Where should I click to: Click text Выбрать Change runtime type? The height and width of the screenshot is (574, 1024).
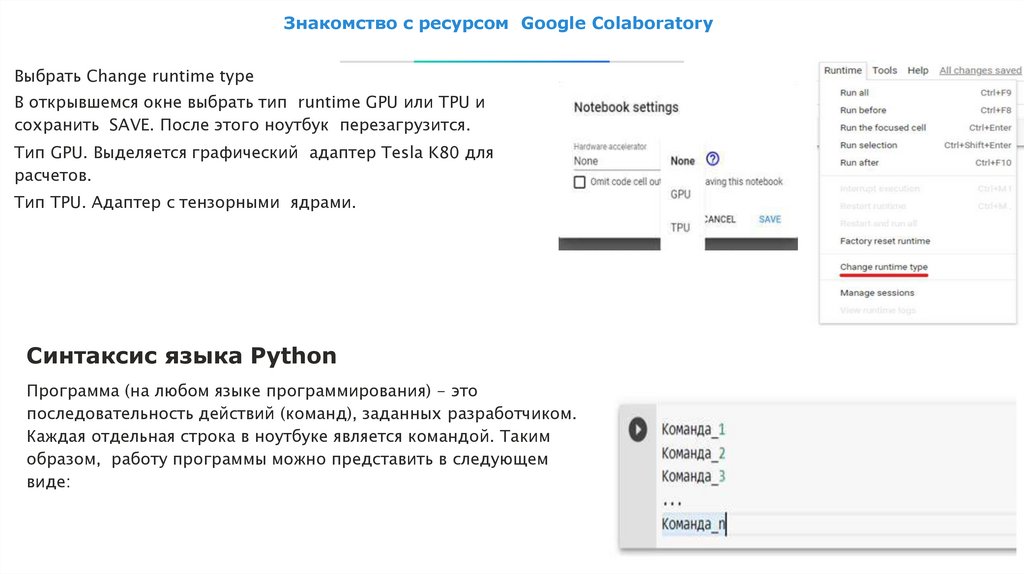tap(134, 76)
